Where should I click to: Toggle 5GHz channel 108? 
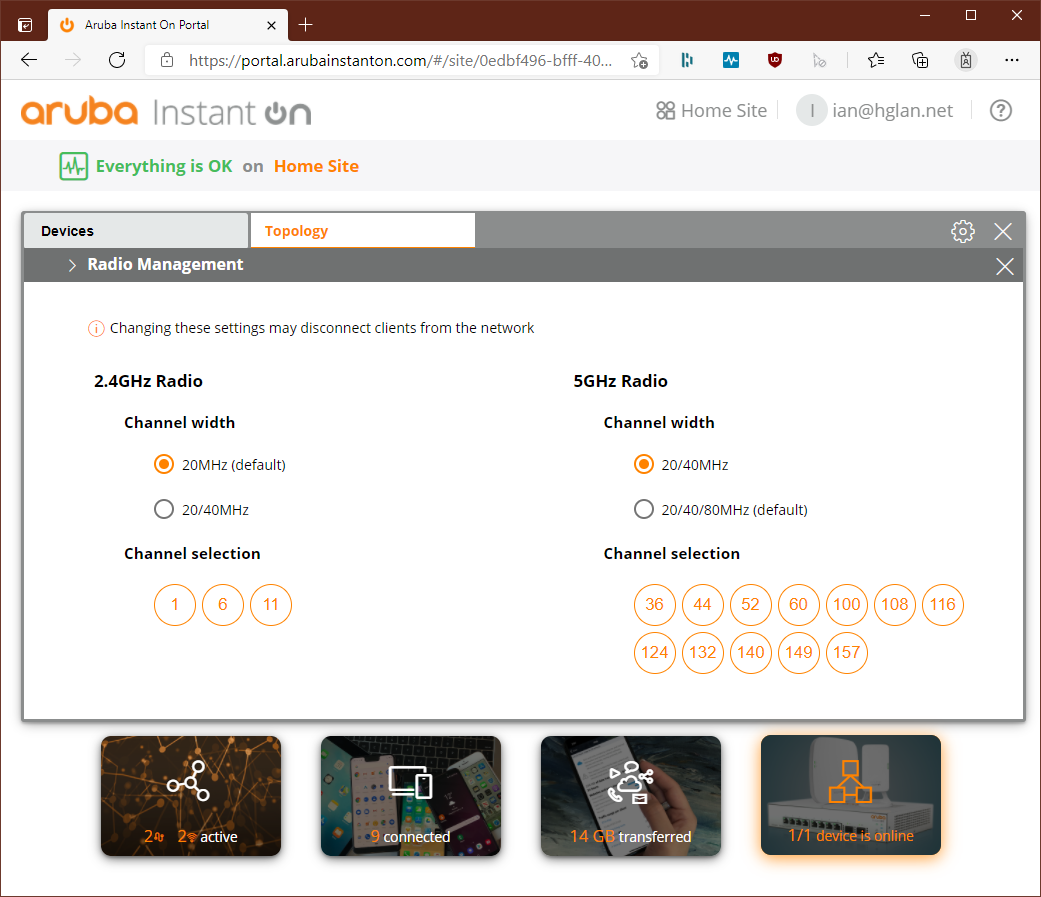coord(895,604)
